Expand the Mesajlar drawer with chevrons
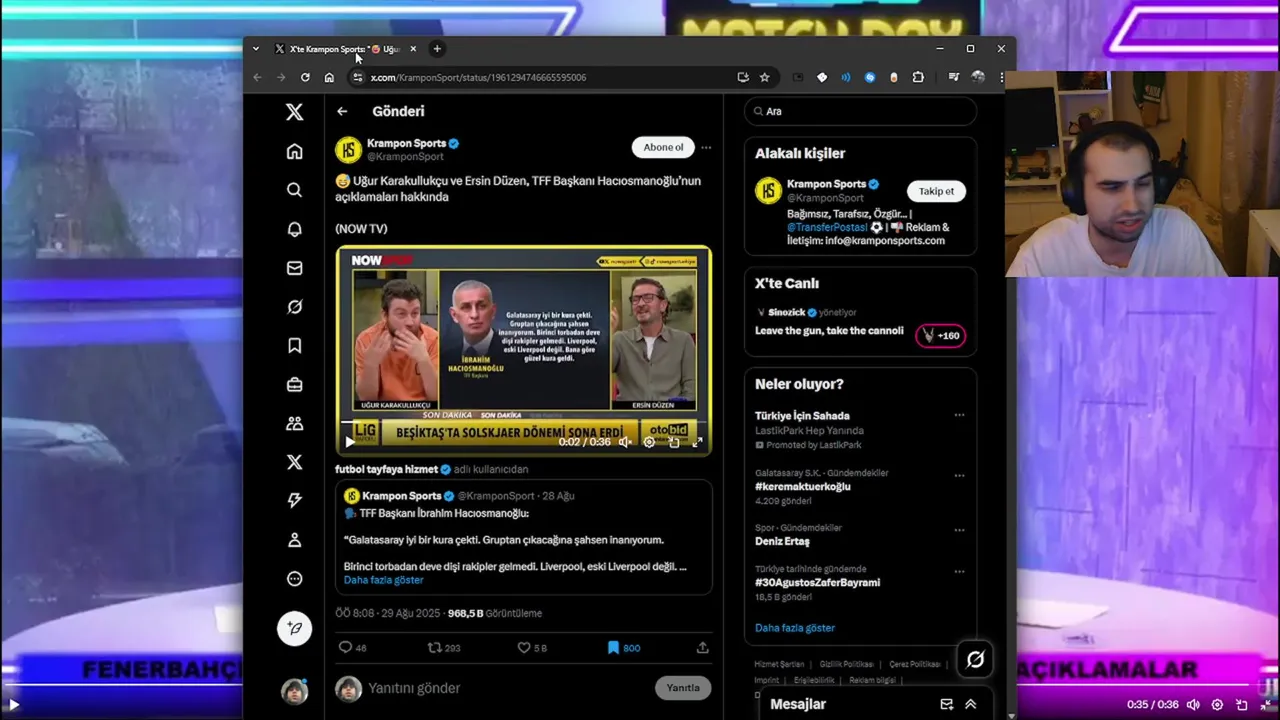This screenshot has width=1280, height=720. 970,704
